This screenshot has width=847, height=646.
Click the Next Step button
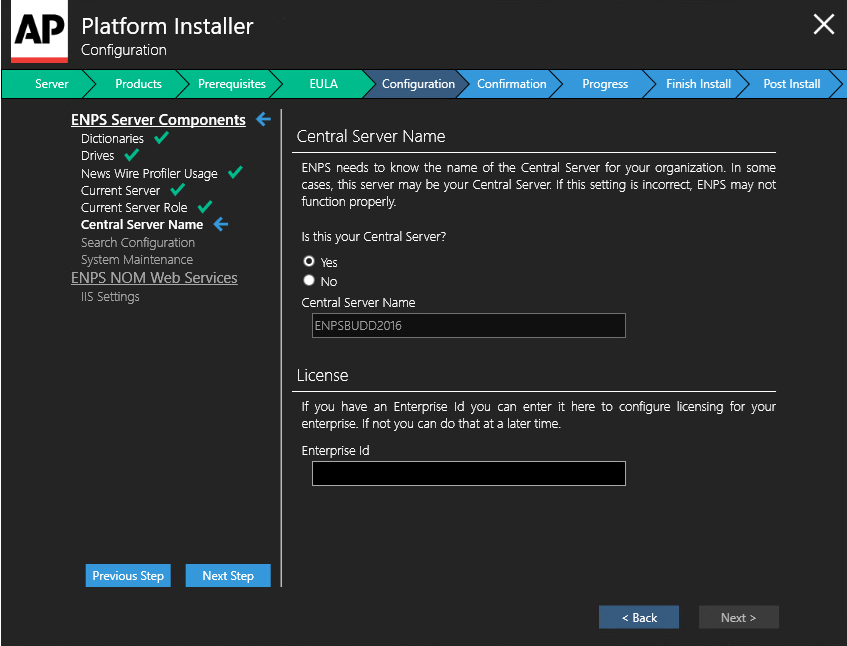[228, 575]
